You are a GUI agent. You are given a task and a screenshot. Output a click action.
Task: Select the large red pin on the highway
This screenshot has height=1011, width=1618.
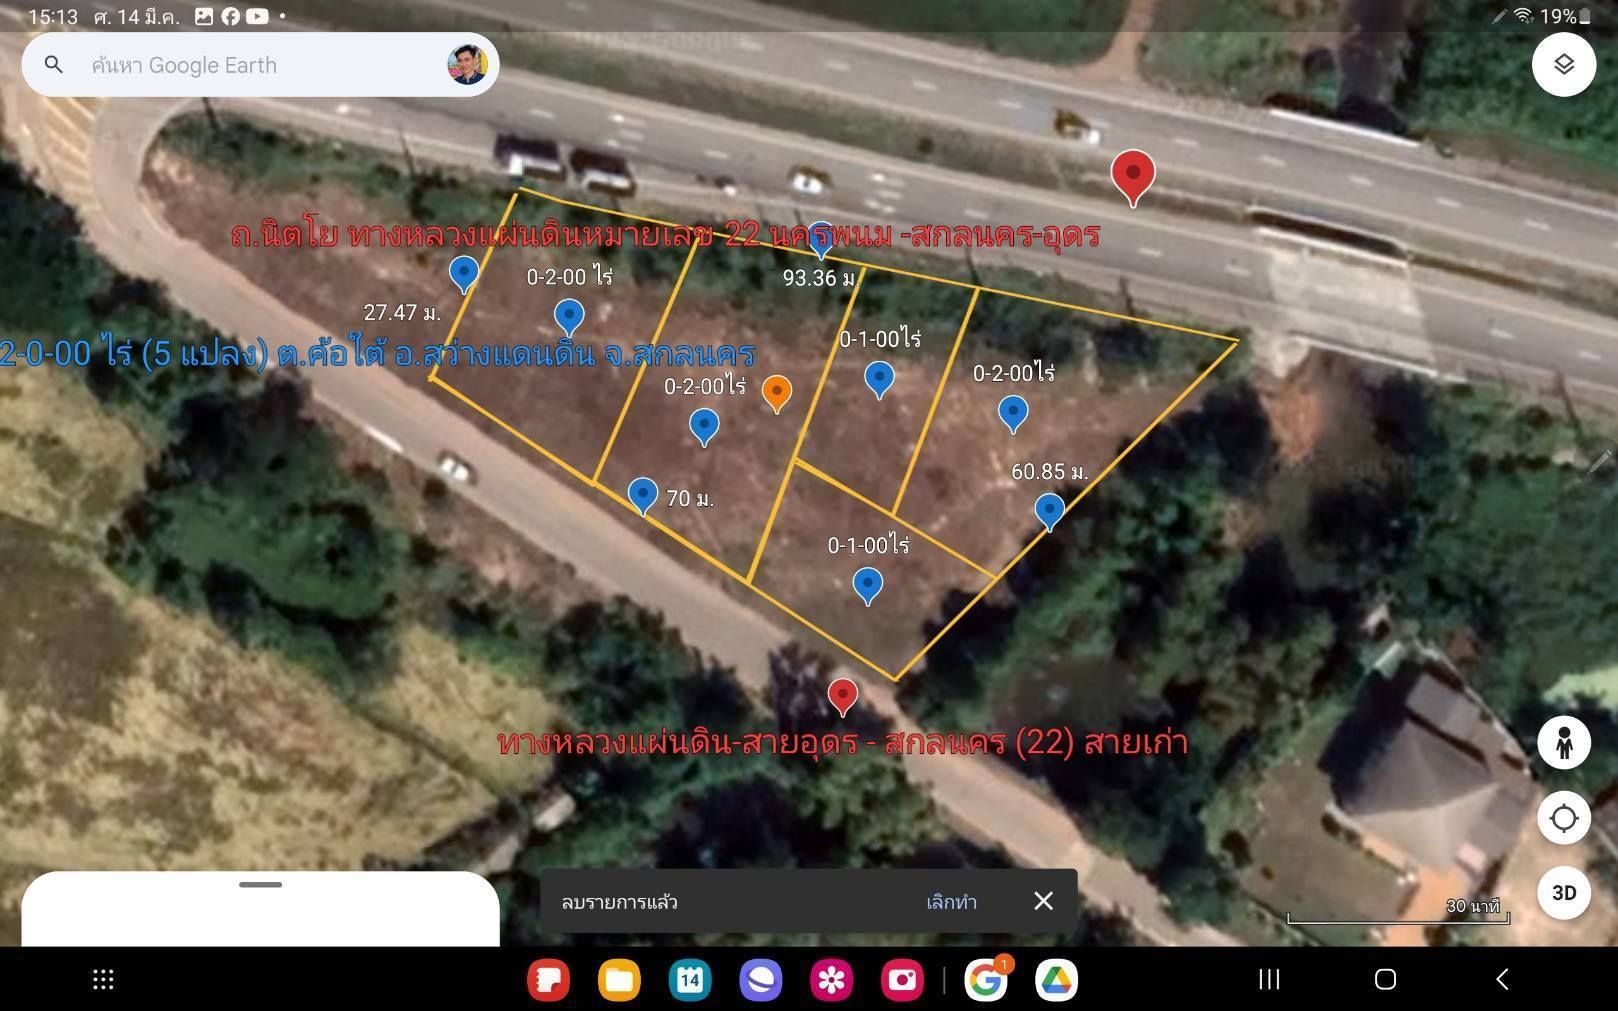pos(1133,178)
